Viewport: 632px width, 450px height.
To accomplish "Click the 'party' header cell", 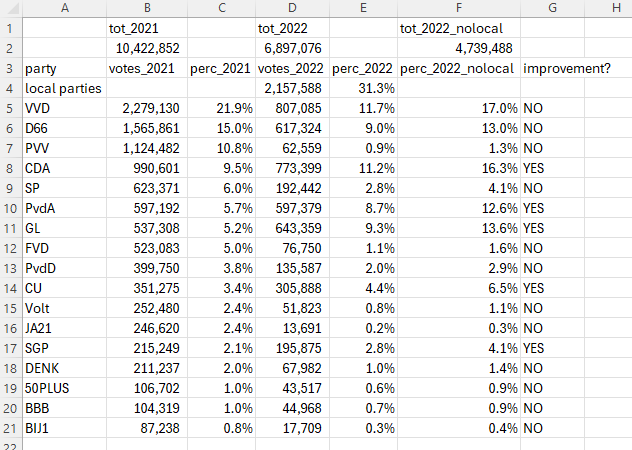I will click(x=64, y=69).
